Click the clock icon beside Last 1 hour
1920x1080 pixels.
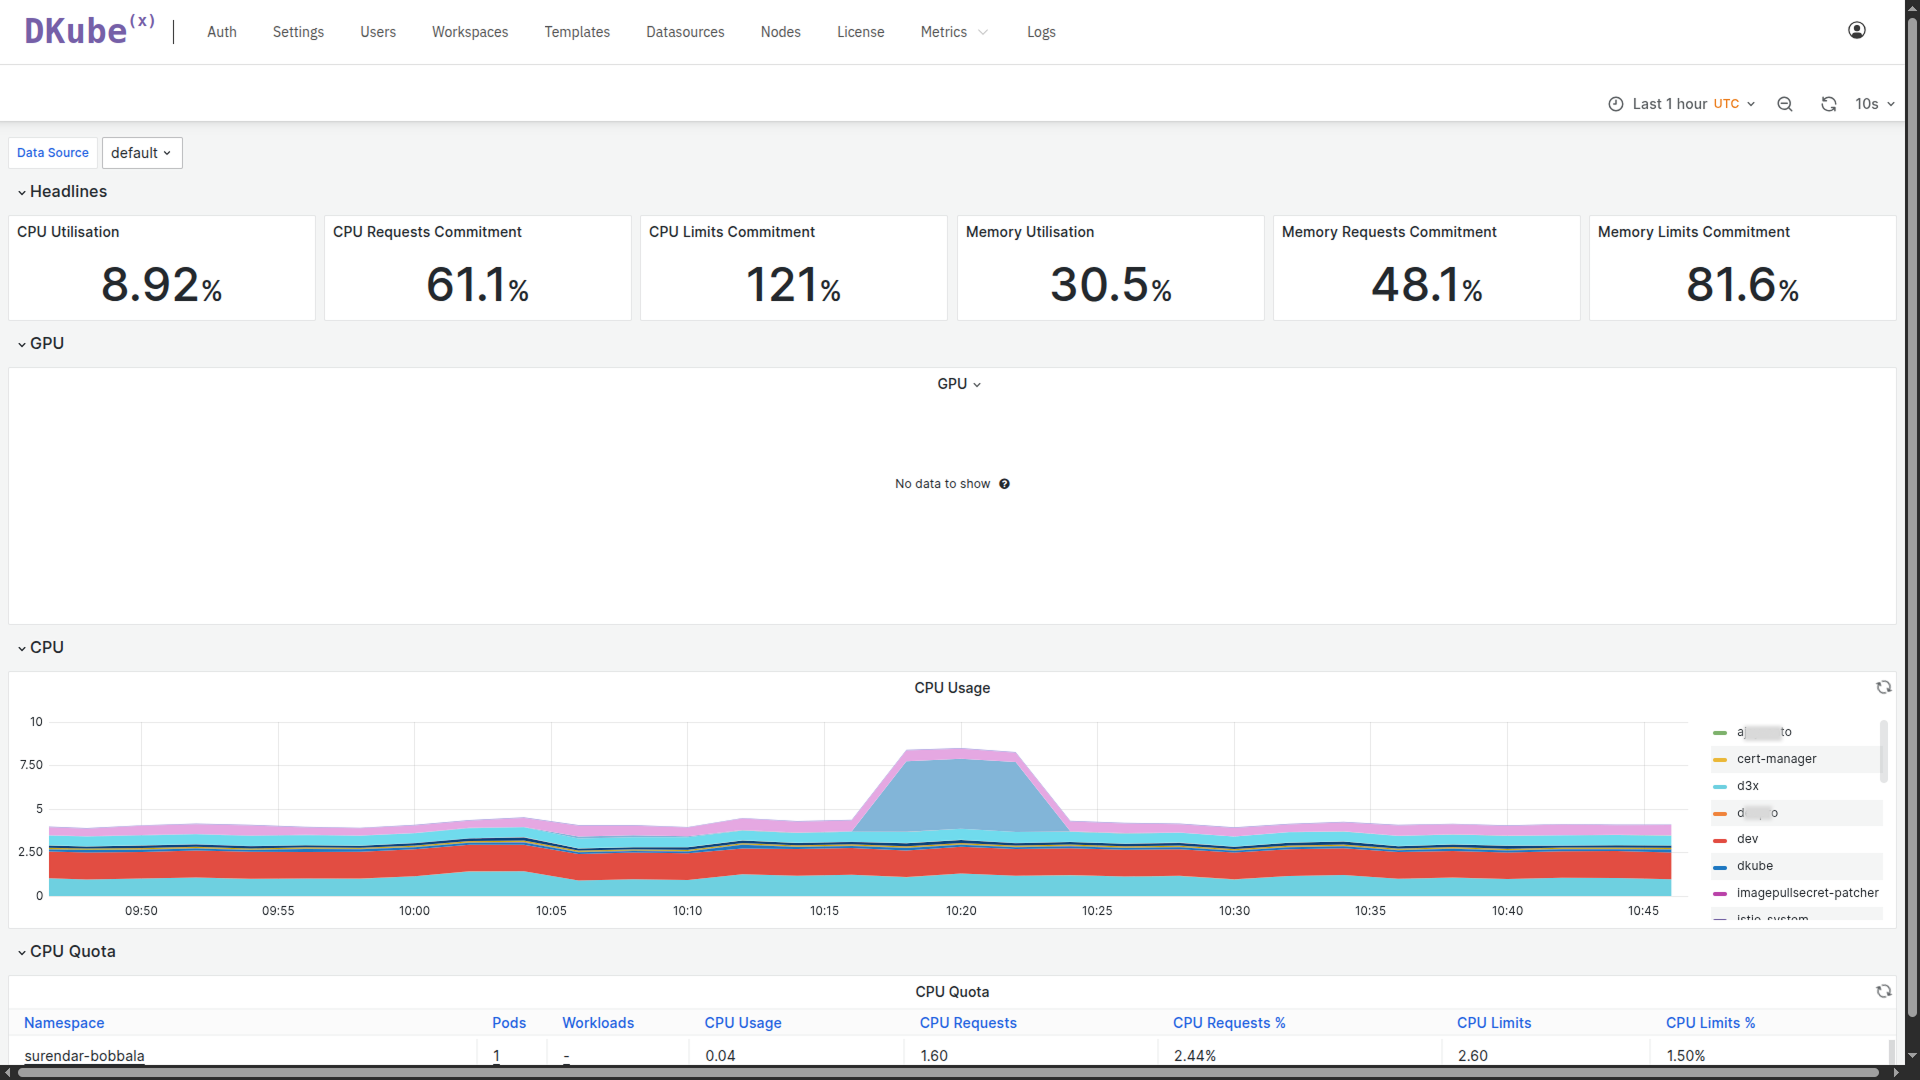1615,104
